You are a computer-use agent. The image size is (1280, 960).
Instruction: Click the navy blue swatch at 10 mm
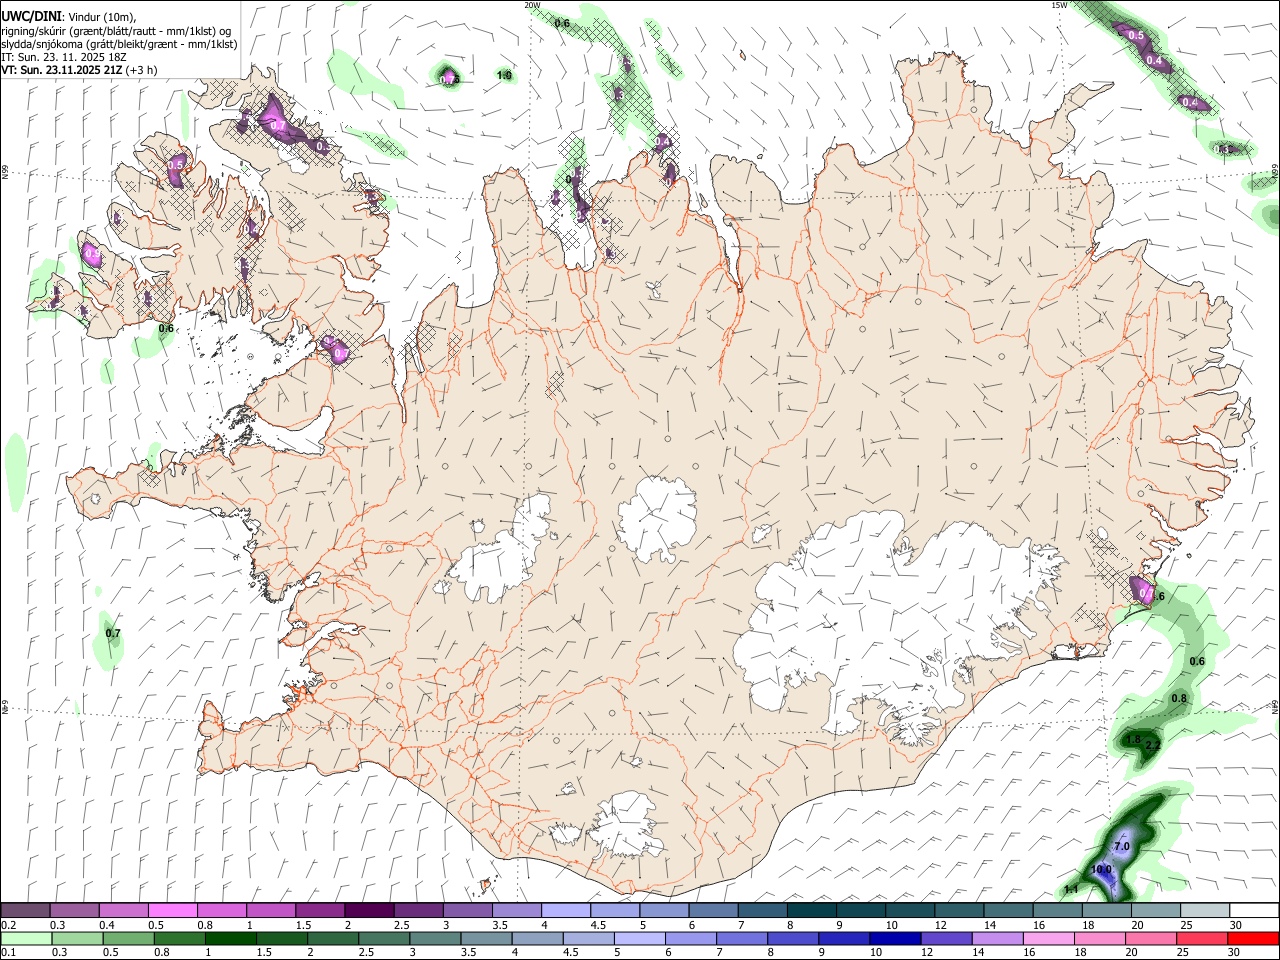click(x=895, y=938)
